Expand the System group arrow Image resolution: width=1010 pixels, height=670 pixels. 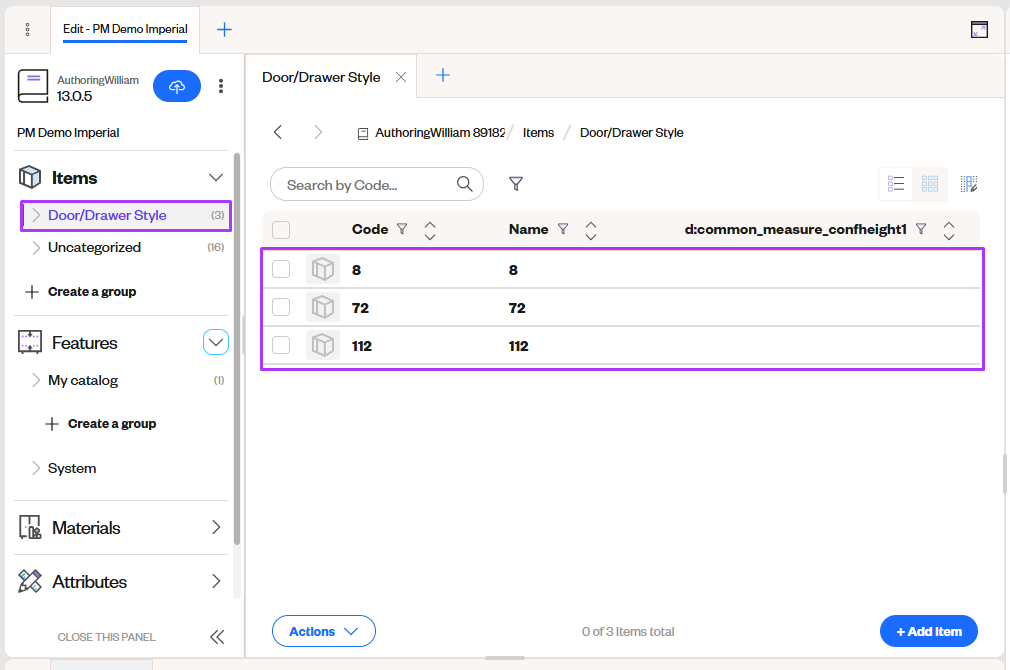pyautogui.click(x=36, y=468)
